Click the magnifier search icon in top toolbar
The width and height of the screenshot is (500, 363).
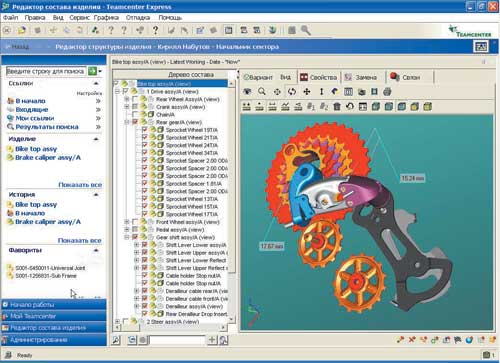tap(306, 30)
